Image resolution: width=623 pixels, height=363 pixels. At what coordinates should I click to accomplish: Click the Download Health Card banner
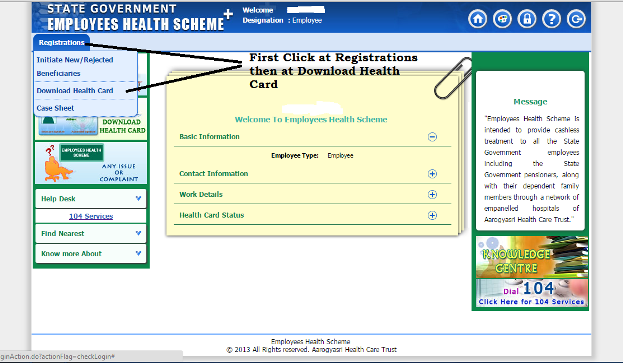[x=91, y=126]
